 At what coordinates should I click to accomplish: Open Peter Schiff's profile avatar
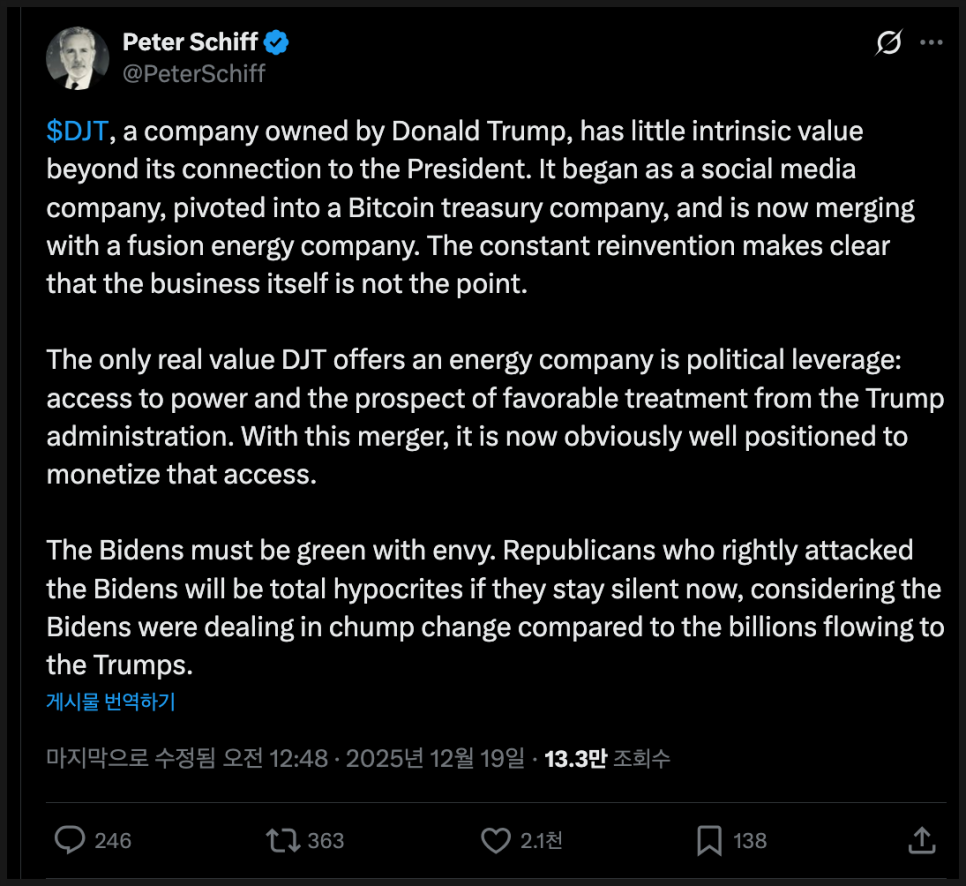pyautogui.click(x=77, y=58)
